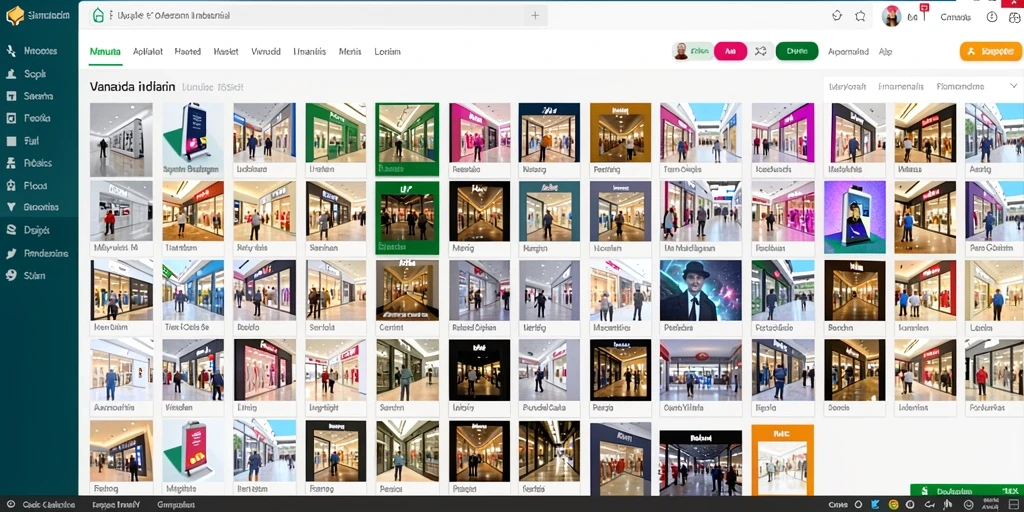Select the Mnuta tab
This screenshot has height=512, width=1024.
pos(105,52)
